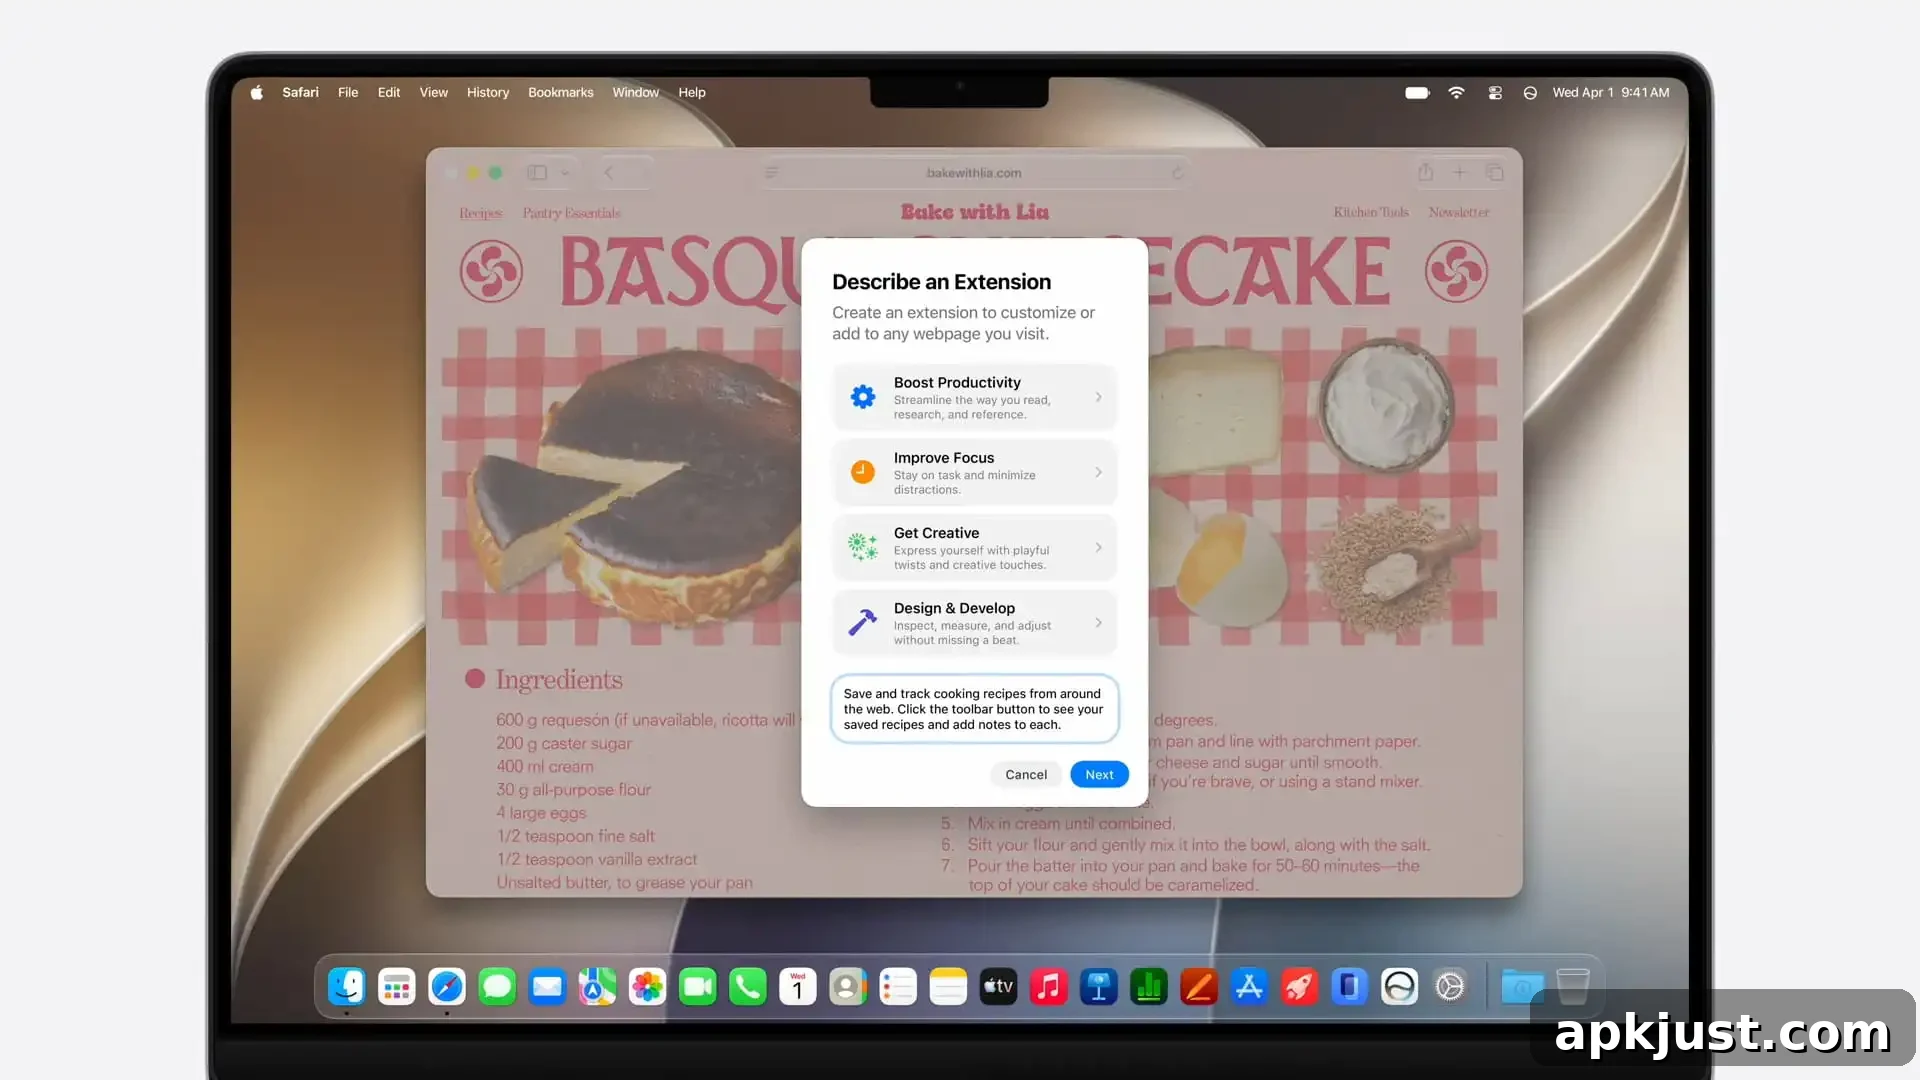Toggle the Safari sidebar button
The height and width of the screenshot is (1080, 1920).
537,172
